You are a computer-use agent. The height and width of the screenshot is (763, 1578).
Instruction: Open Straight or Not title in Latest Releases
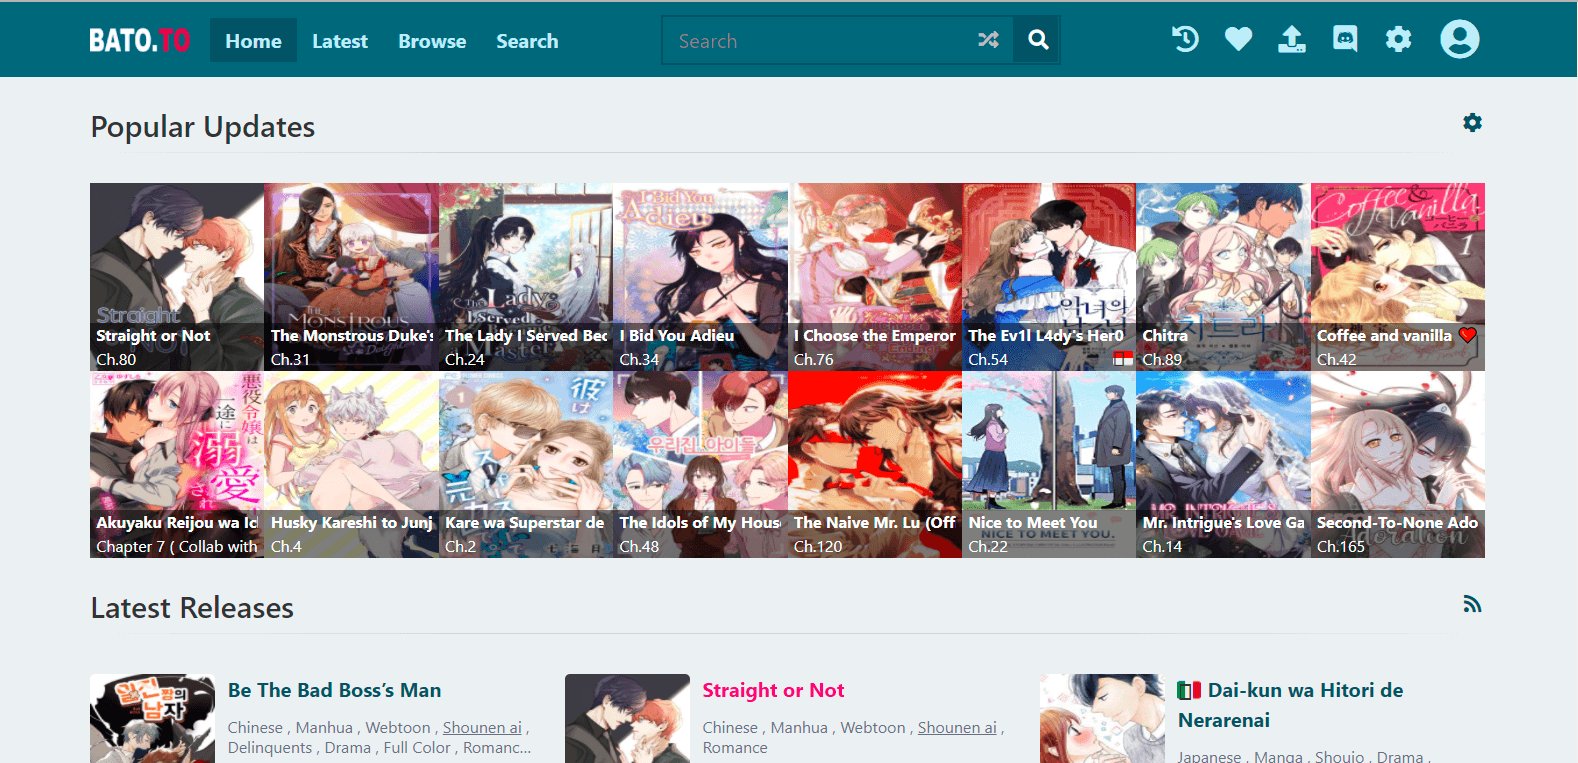click(773, 690)
